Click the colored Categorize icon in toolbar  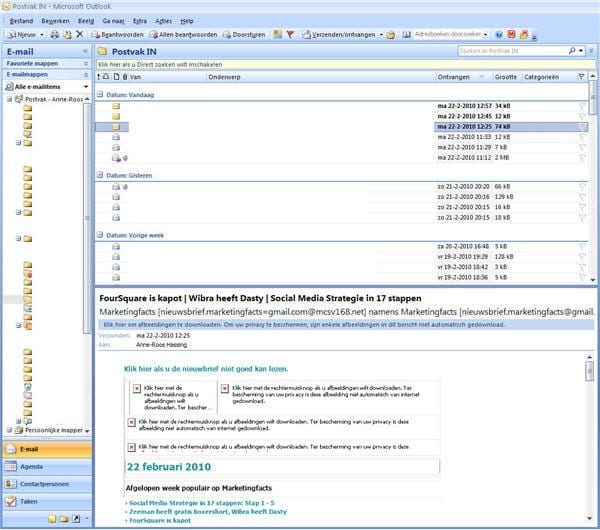278,34
